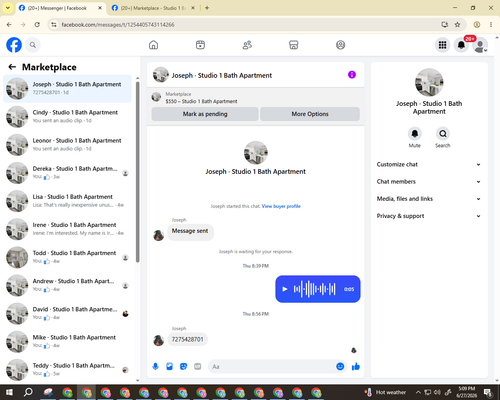Image resolution: width=500 pixels, height=400 pixels.
Task: Open the Joseph conversation in the list
Action: point(67,89)
